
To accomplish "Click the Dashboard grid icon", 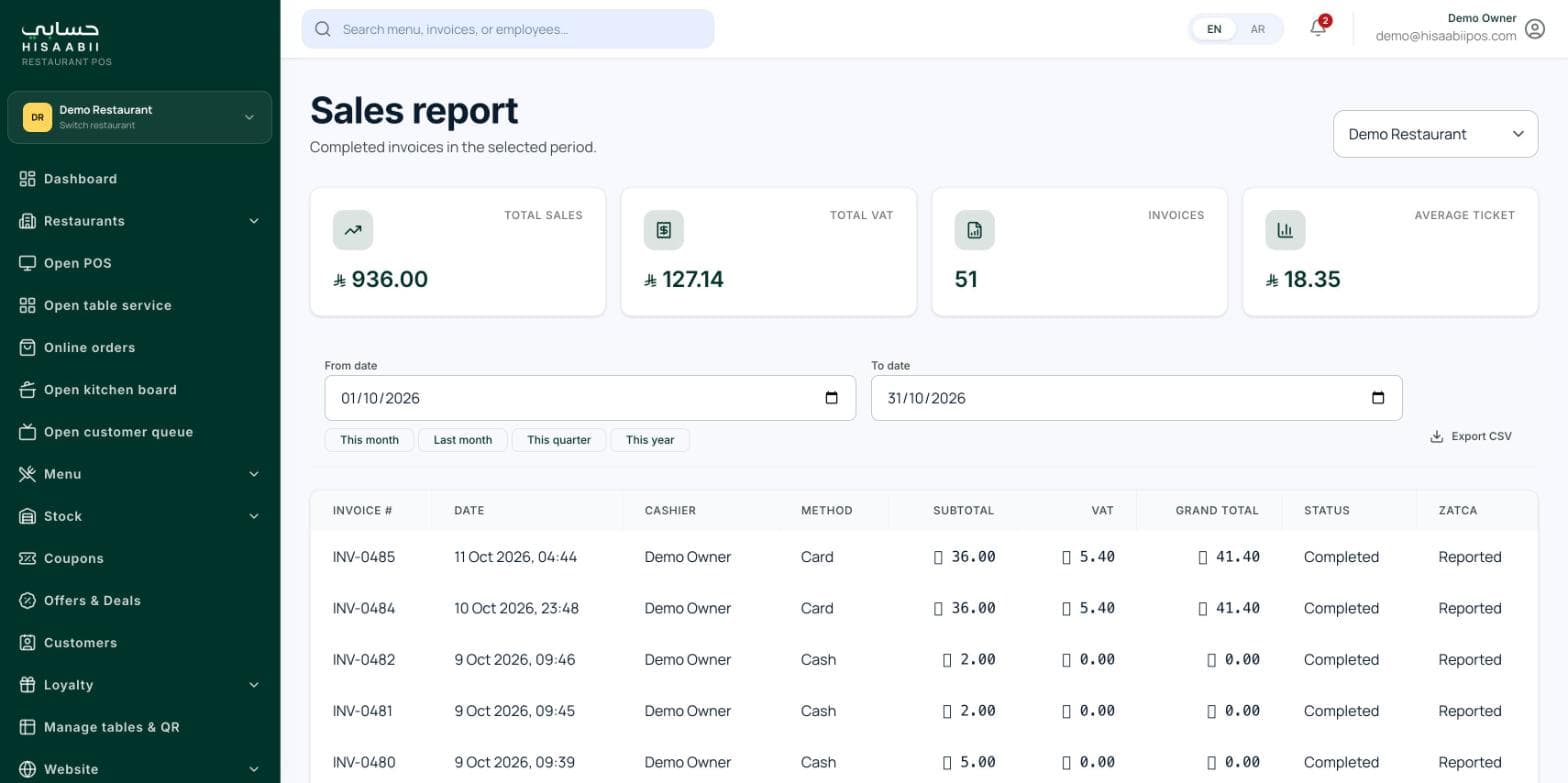I will [27, 179].
